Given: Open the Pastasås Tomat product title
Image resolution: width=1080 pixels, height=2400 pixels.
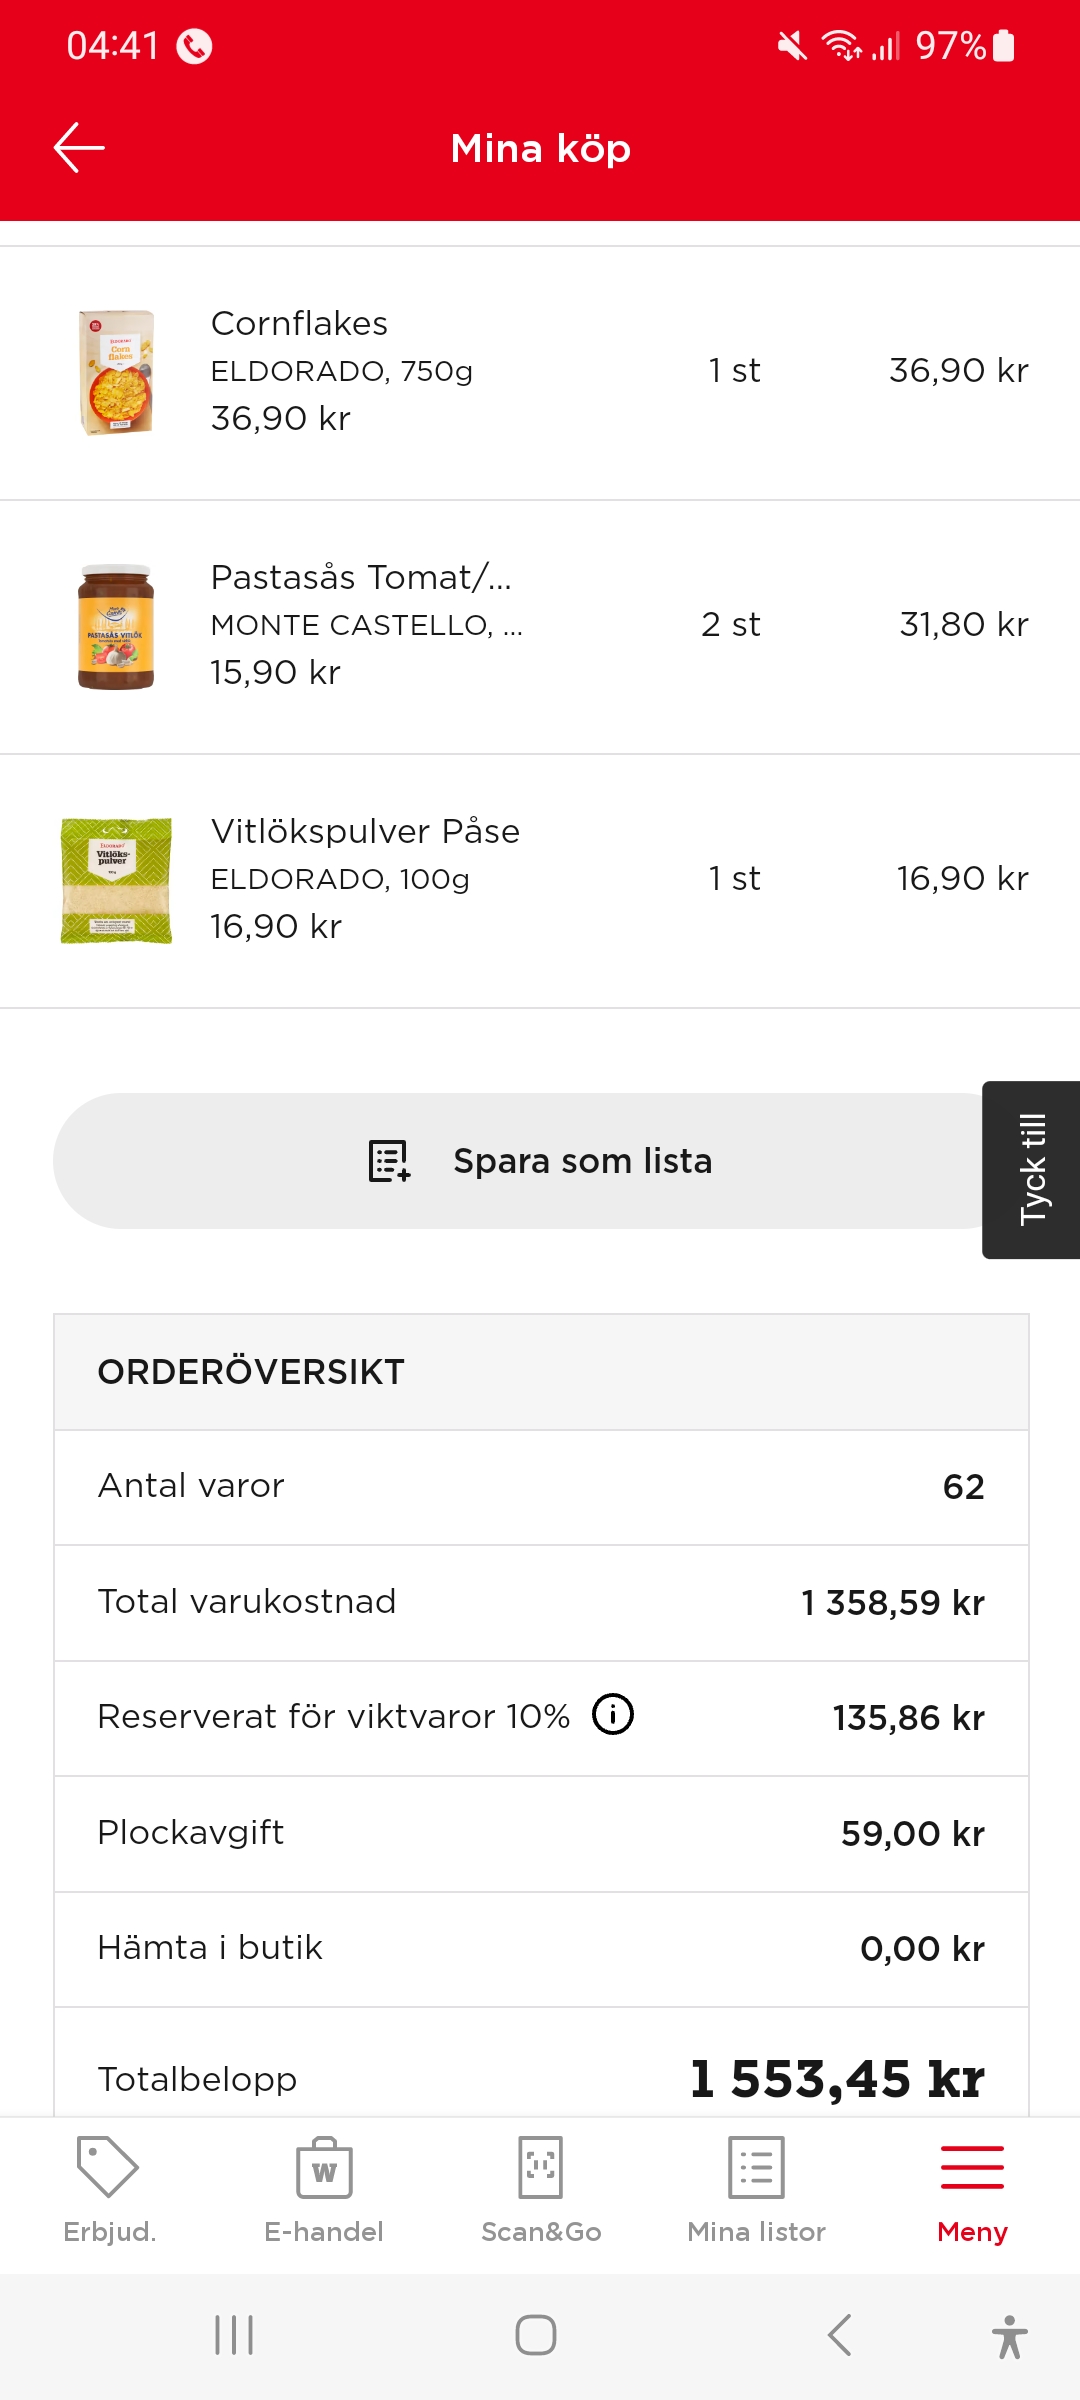Looking at the screenshot, I should point(361,578).
